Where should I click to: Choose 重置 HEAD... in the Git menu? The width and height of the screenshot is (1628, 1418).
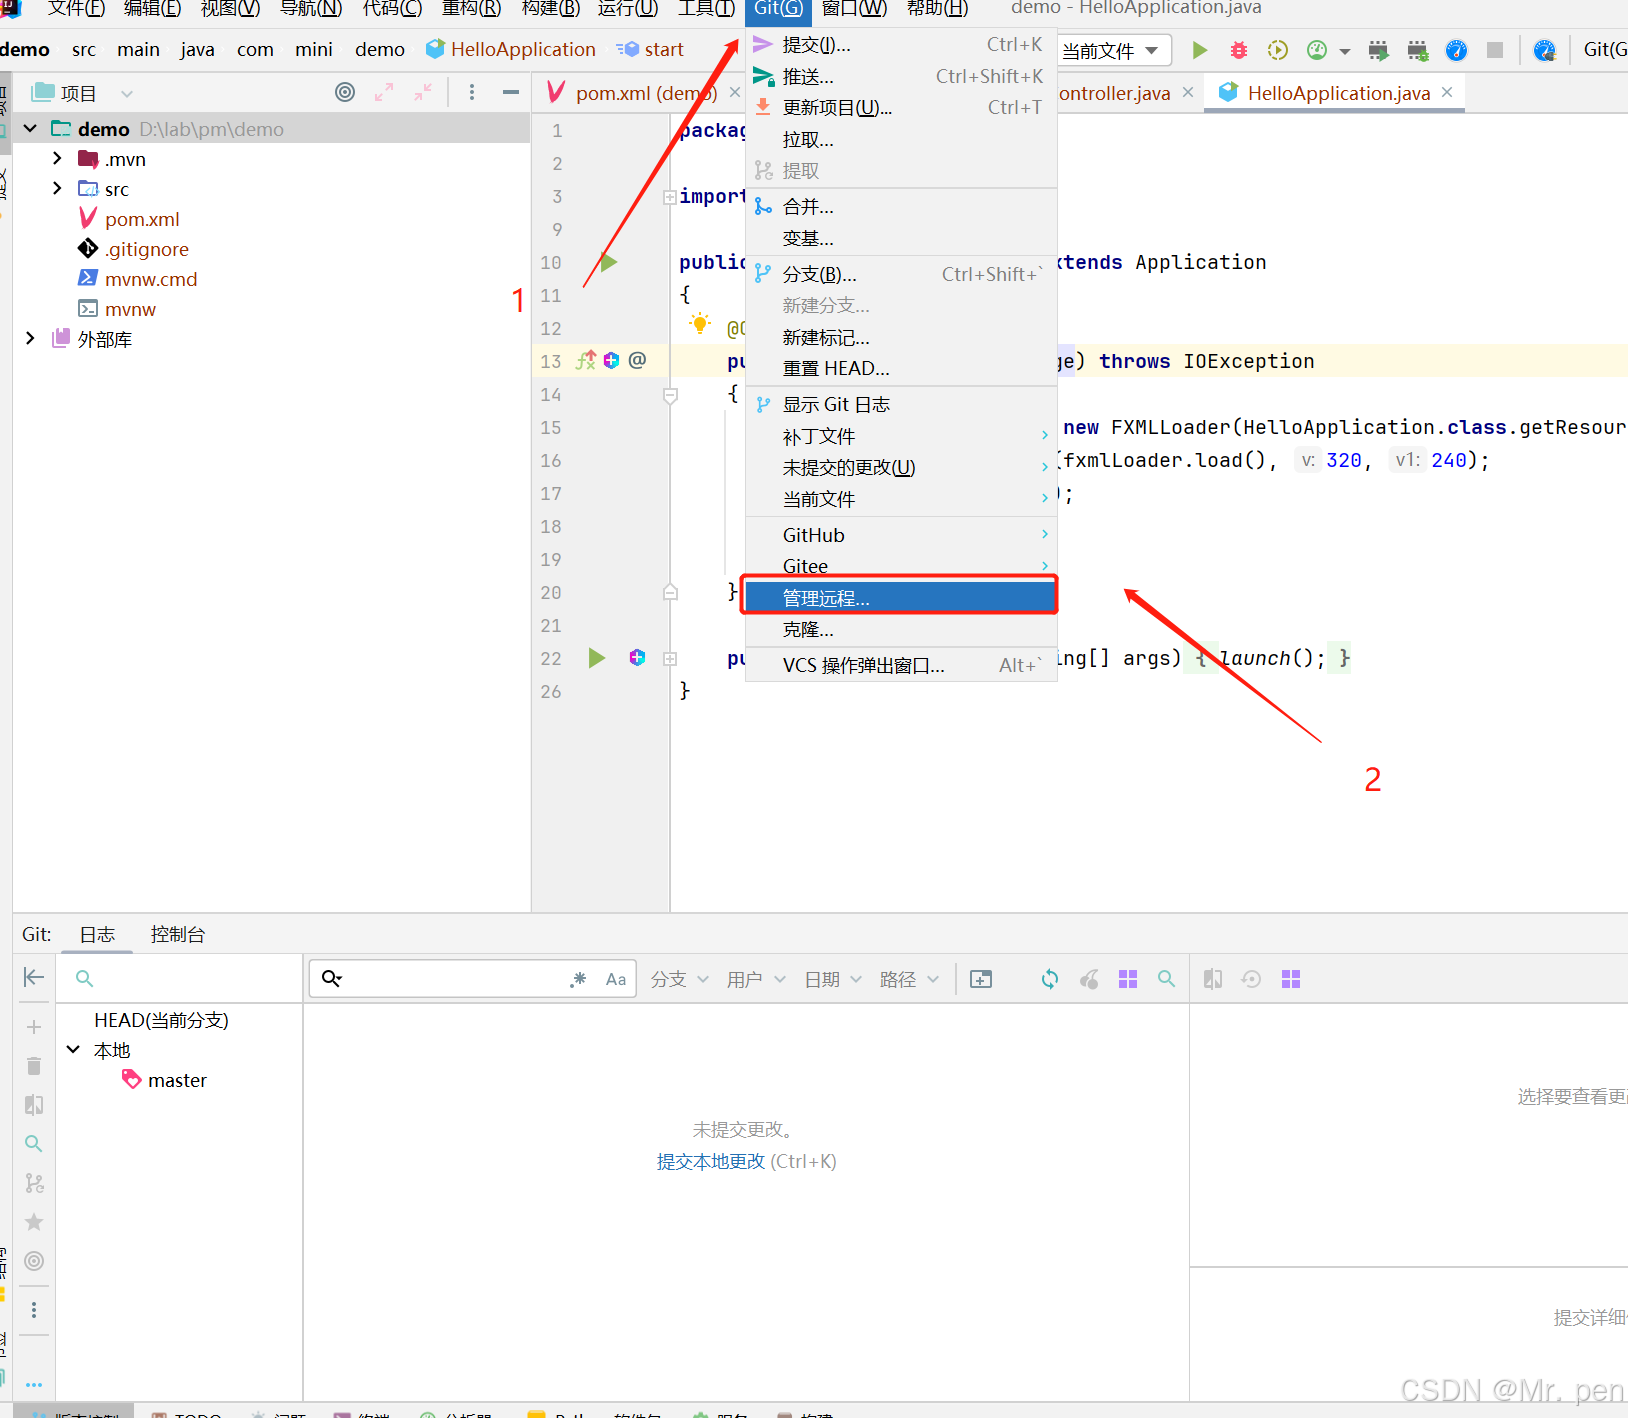point(901,369)
